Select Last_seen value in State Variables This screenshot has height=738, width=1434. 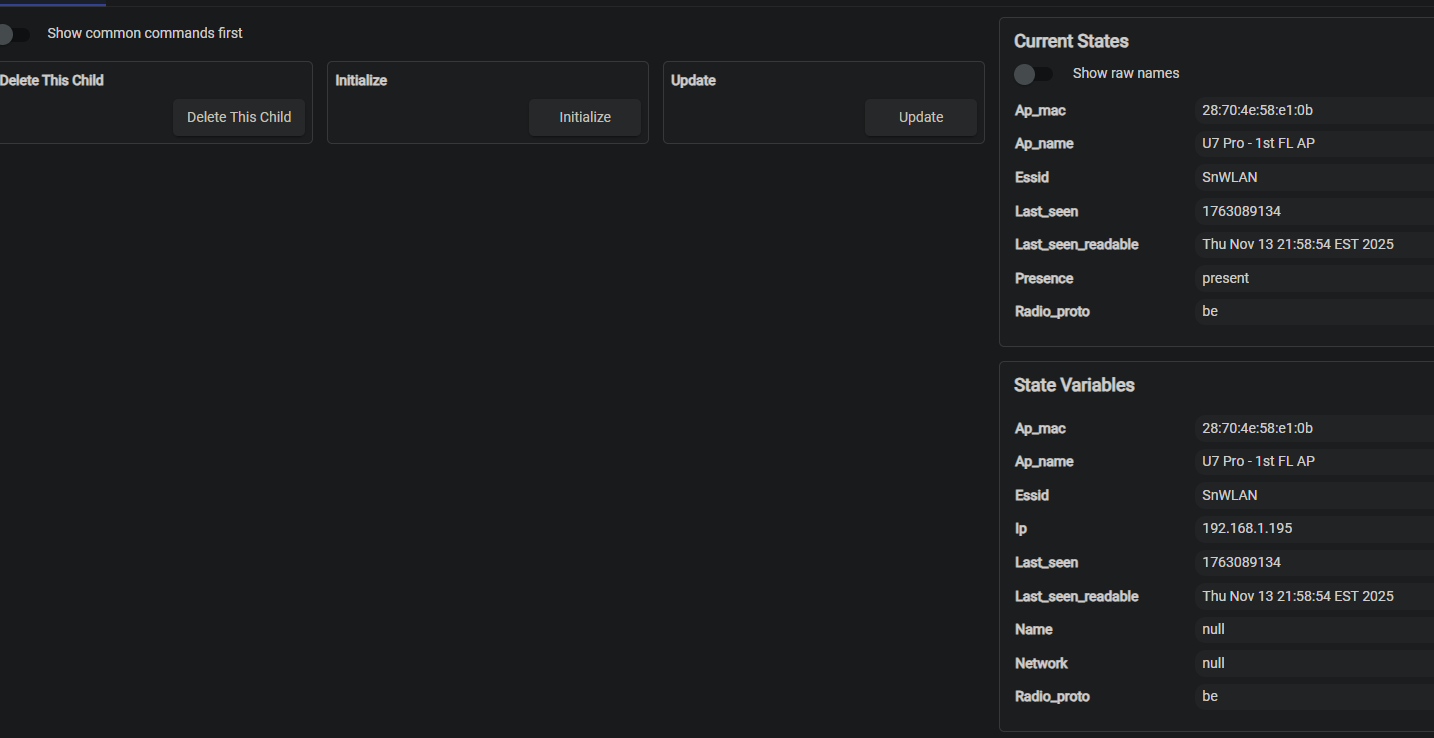point(1241,562)
